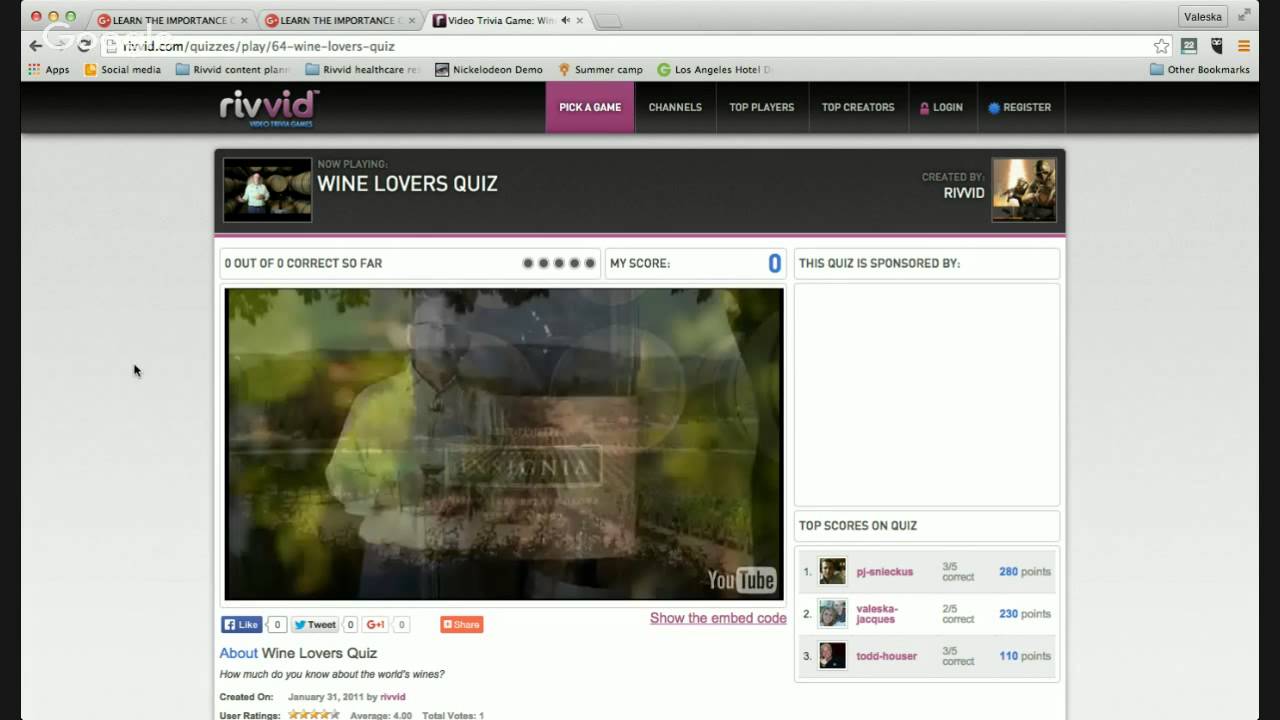
Task: Open a new browser tab
Action: (608, 21)
